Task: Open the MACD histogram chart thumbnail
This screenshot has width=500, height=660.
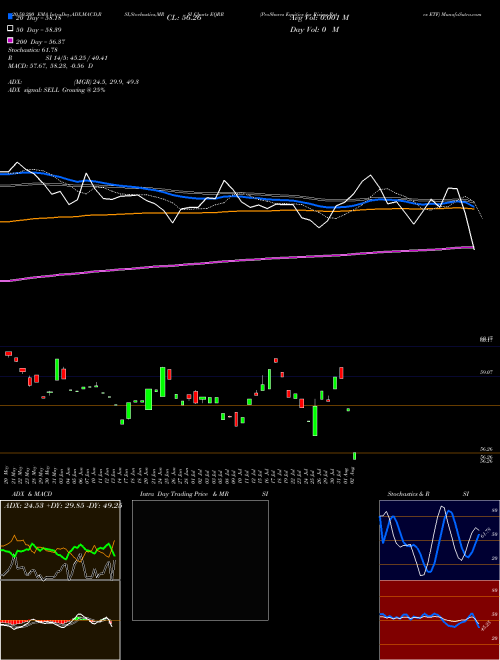Action: coord(60,620)
